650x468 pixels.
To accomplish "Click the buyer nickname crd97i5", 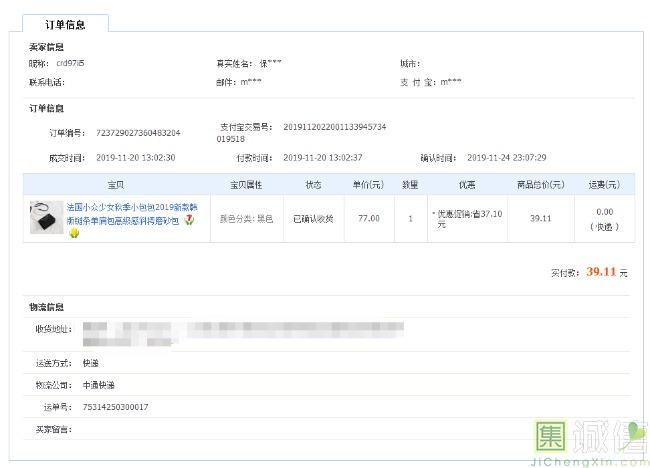I will coord(70,63).
